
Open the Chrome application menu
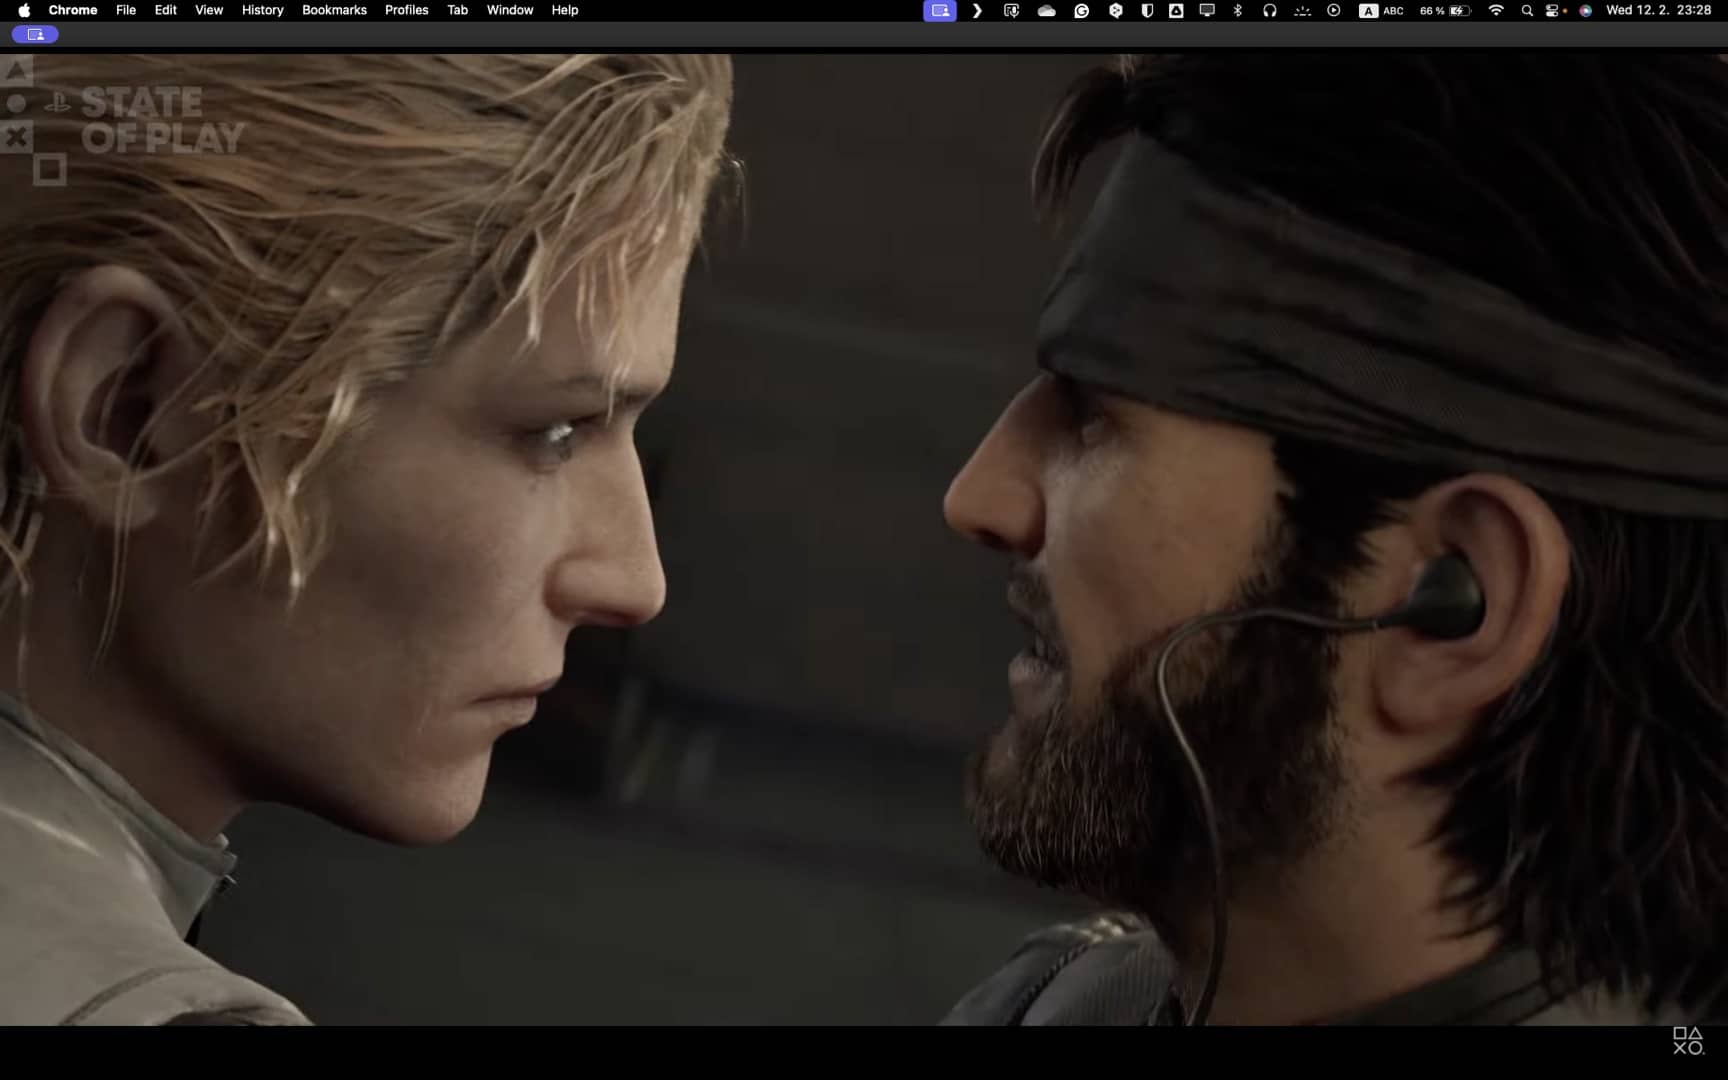pos(73,10)
